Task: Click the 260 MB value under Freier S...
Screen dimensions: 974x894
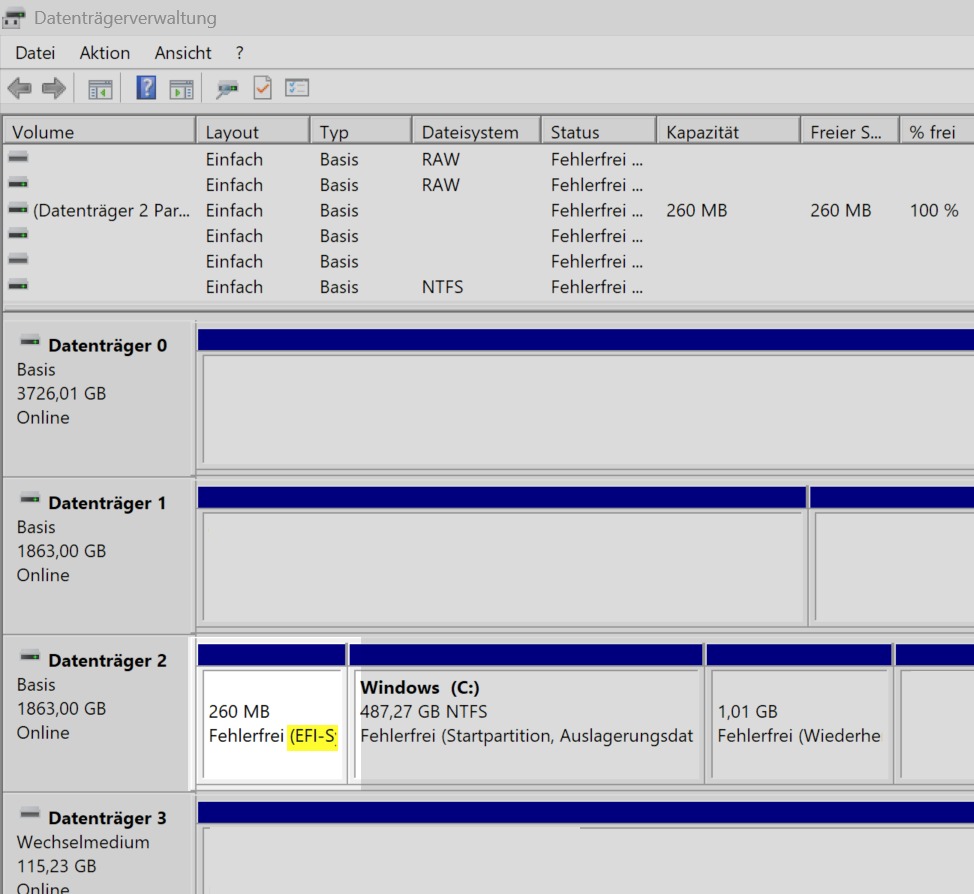Action: 840,211
